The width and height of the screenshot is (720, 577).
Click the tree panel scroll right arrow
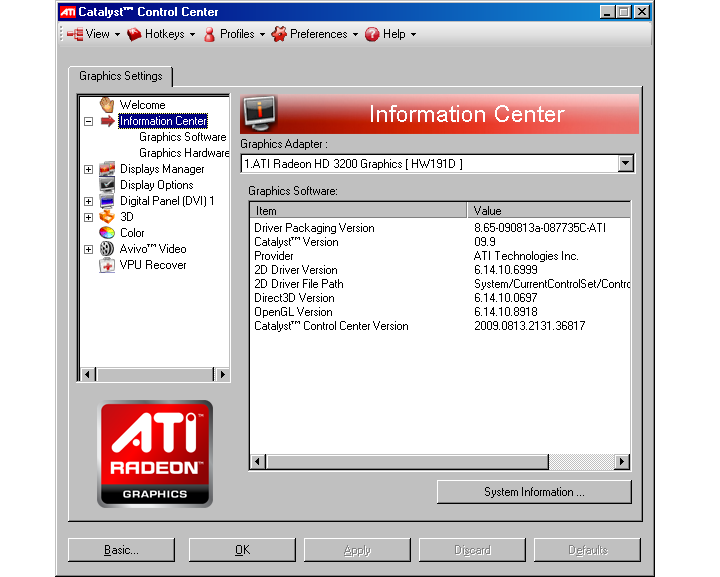coord(222,374)
